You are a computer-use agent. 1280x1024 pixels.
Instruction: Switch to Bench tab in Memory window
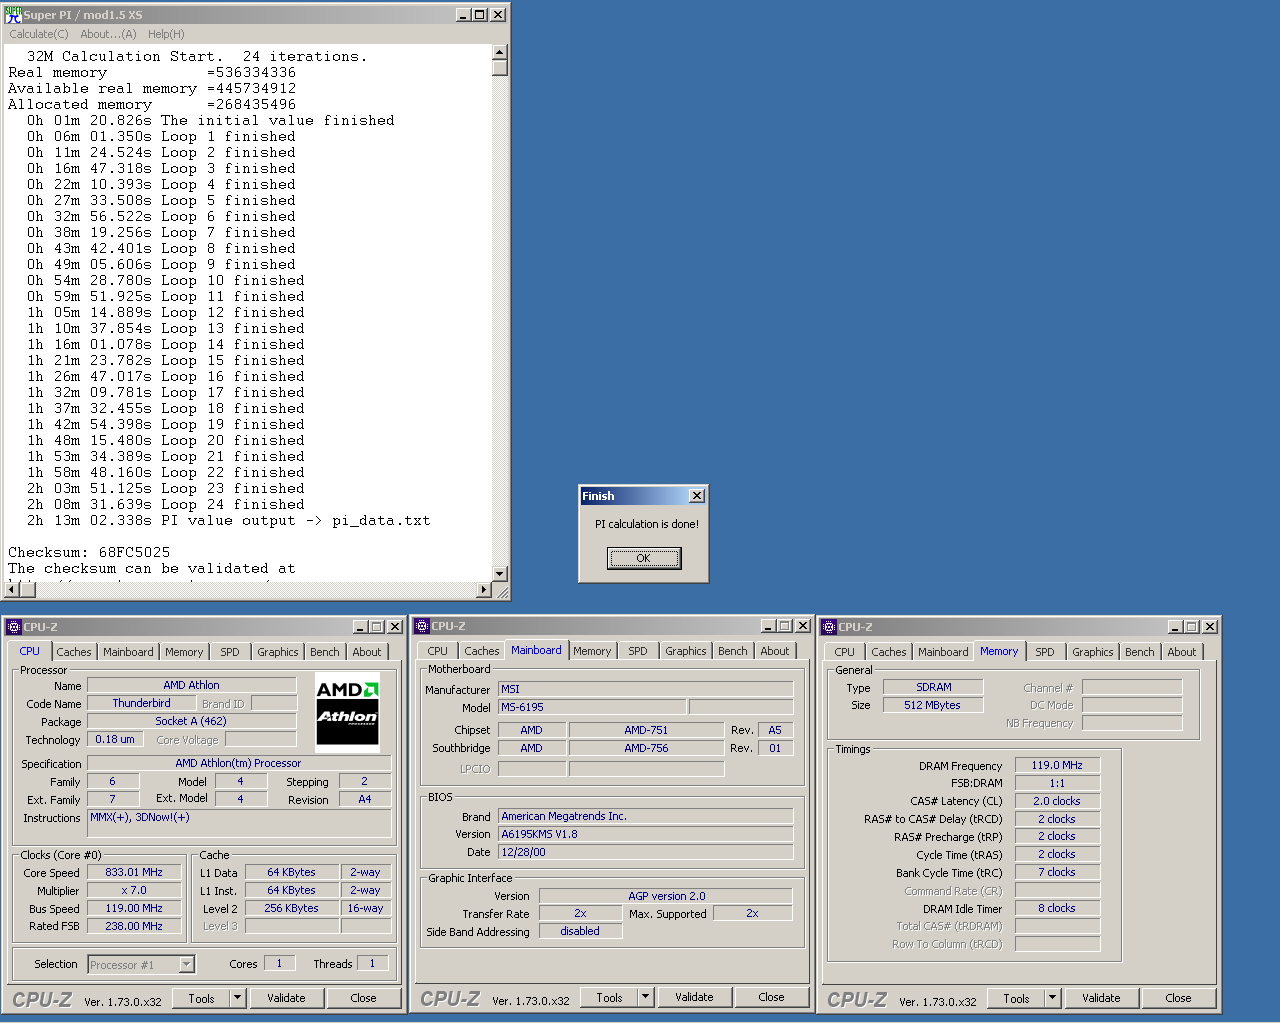pos(1140,652)
